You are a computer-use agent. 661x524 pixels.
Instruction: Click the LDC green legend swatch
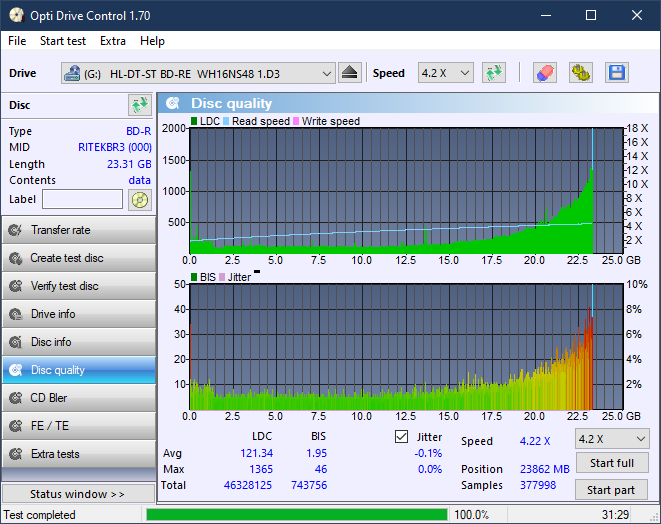(x=194, y=121)
